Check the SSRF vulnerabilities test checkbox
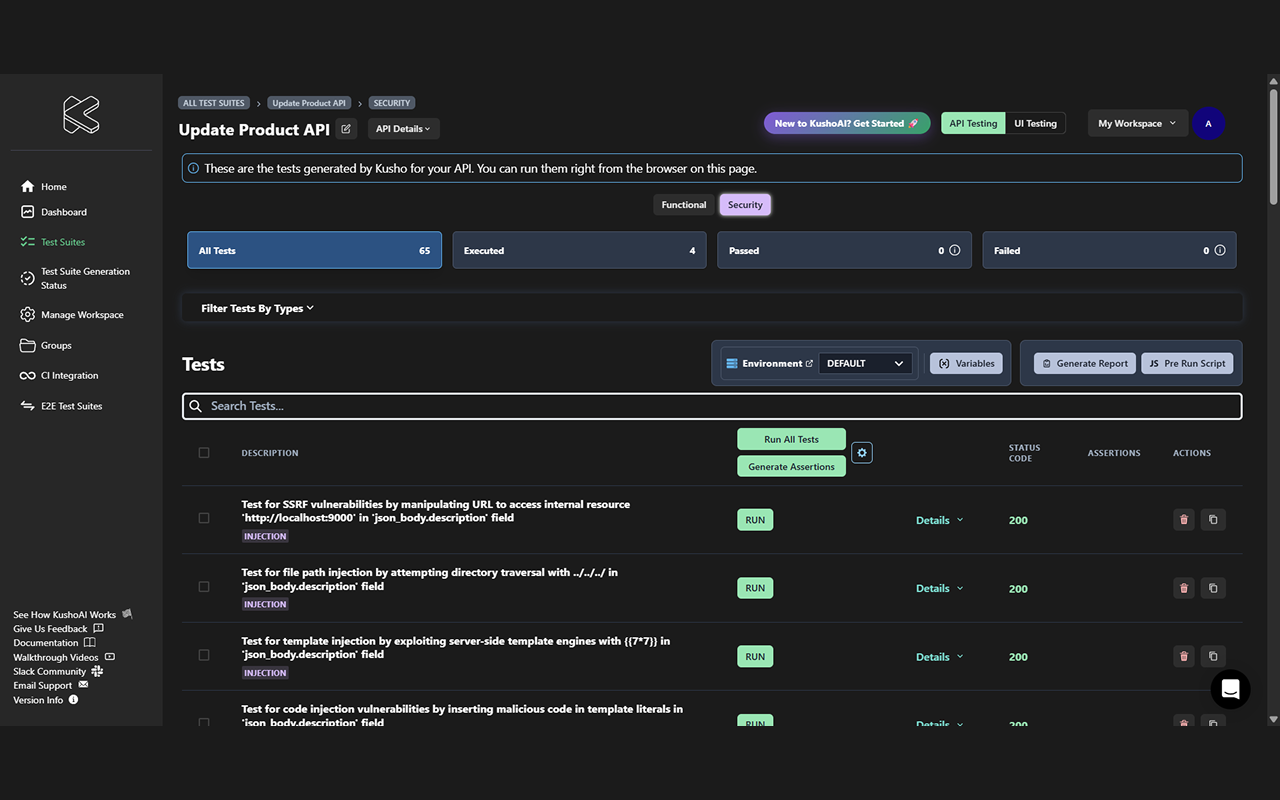This screenshot has height=800, width=1280. (204, 518)
